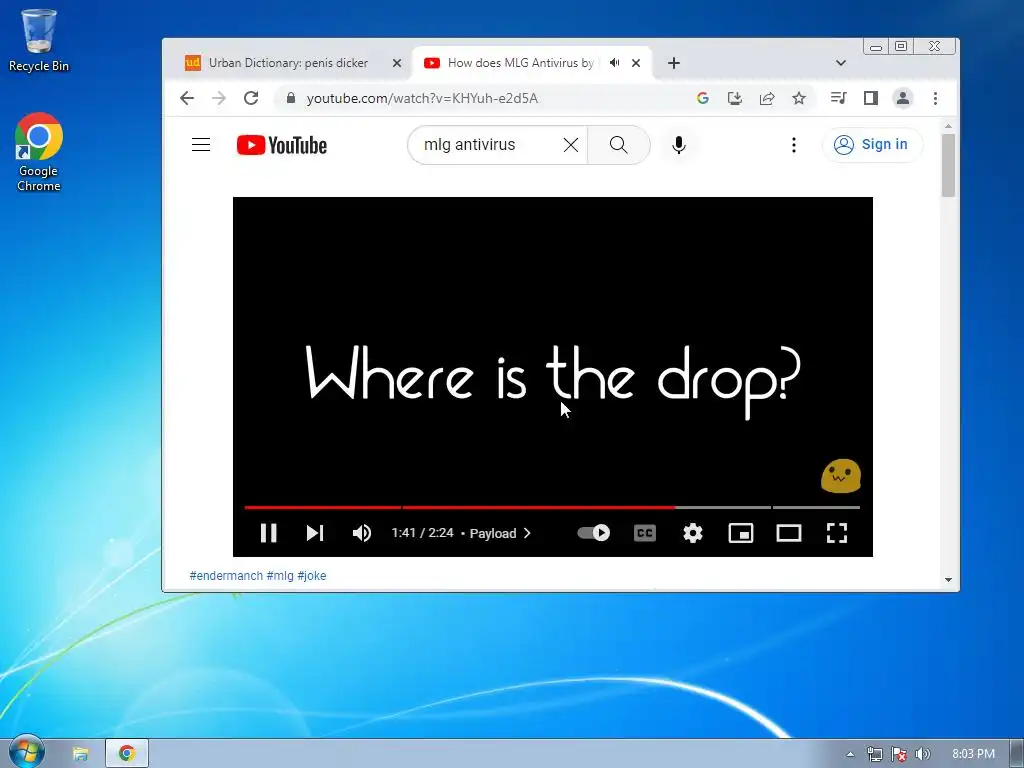Image resolution: width=1024 pixels, height=768 pixels.
Task: Mute the video player volume
Action: point(362,533)
